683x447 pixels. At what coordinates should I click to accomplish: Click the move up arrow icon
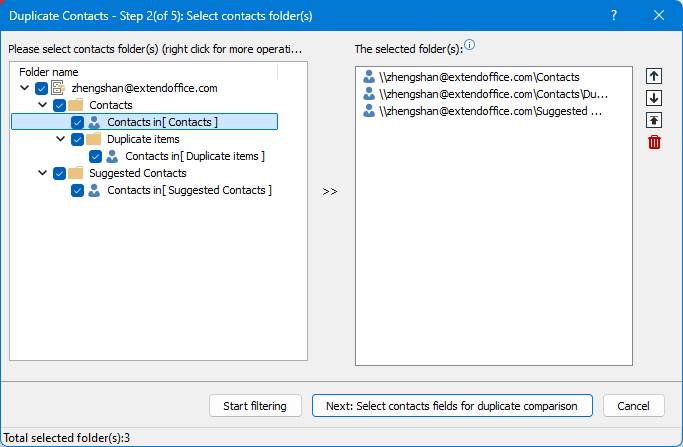(654, 76)
